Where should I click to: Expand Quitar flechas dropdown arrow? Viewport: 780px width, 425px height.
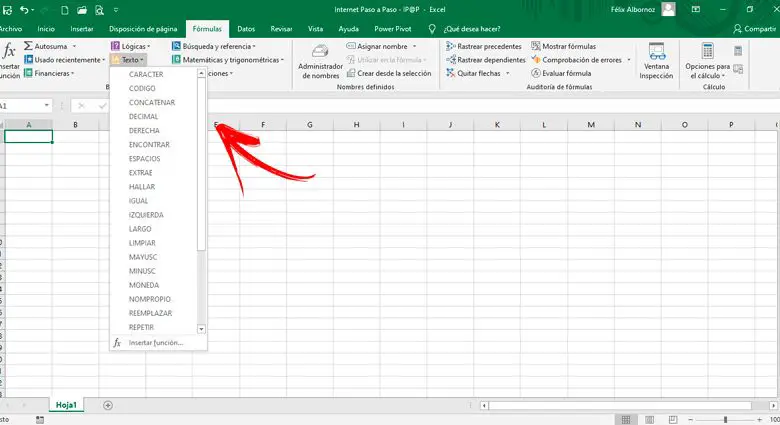[x=507, y=73]
